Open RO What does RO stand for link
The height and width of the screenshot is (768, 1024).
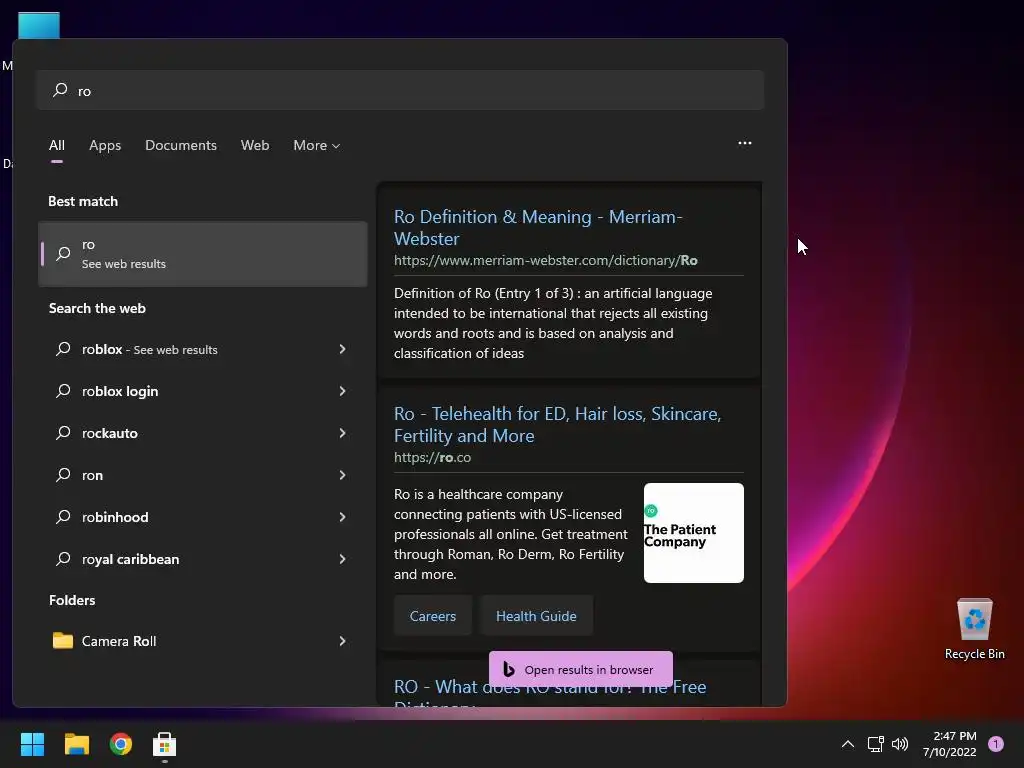click(550, 695)
